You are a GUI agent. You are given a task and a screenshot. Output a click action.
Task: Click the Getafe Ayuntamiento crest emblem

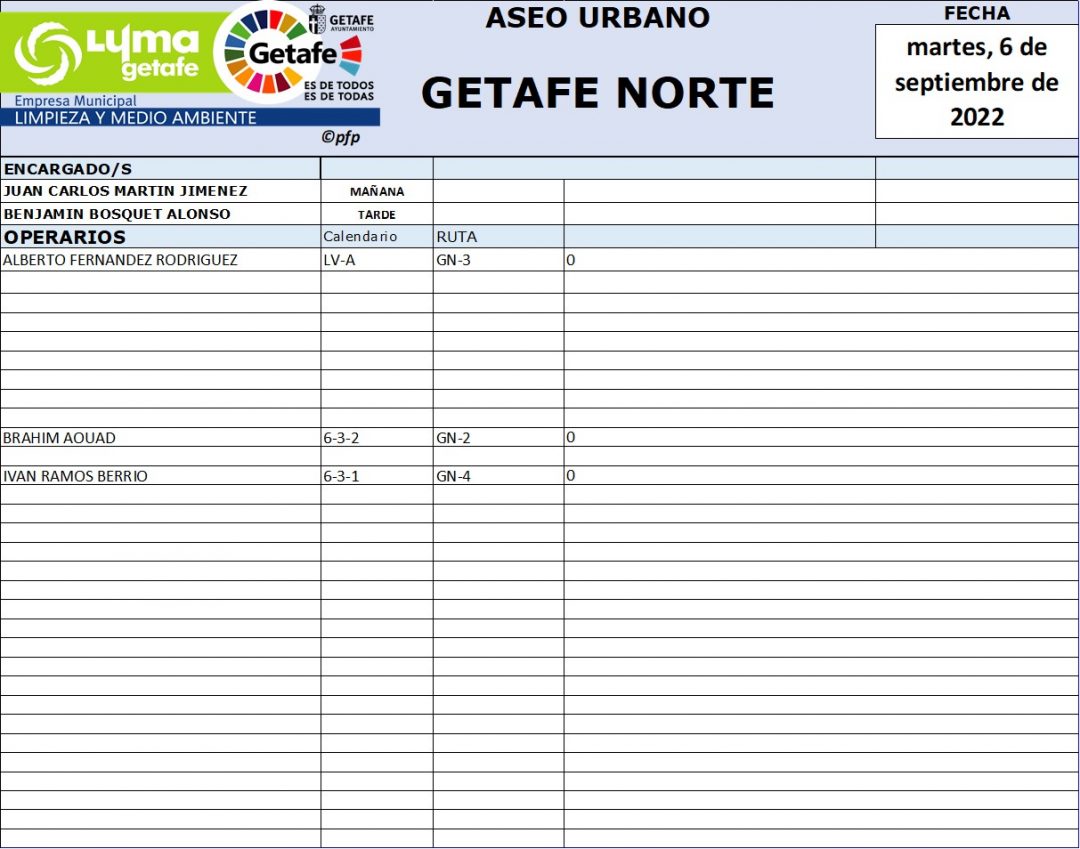click(316, 20)
